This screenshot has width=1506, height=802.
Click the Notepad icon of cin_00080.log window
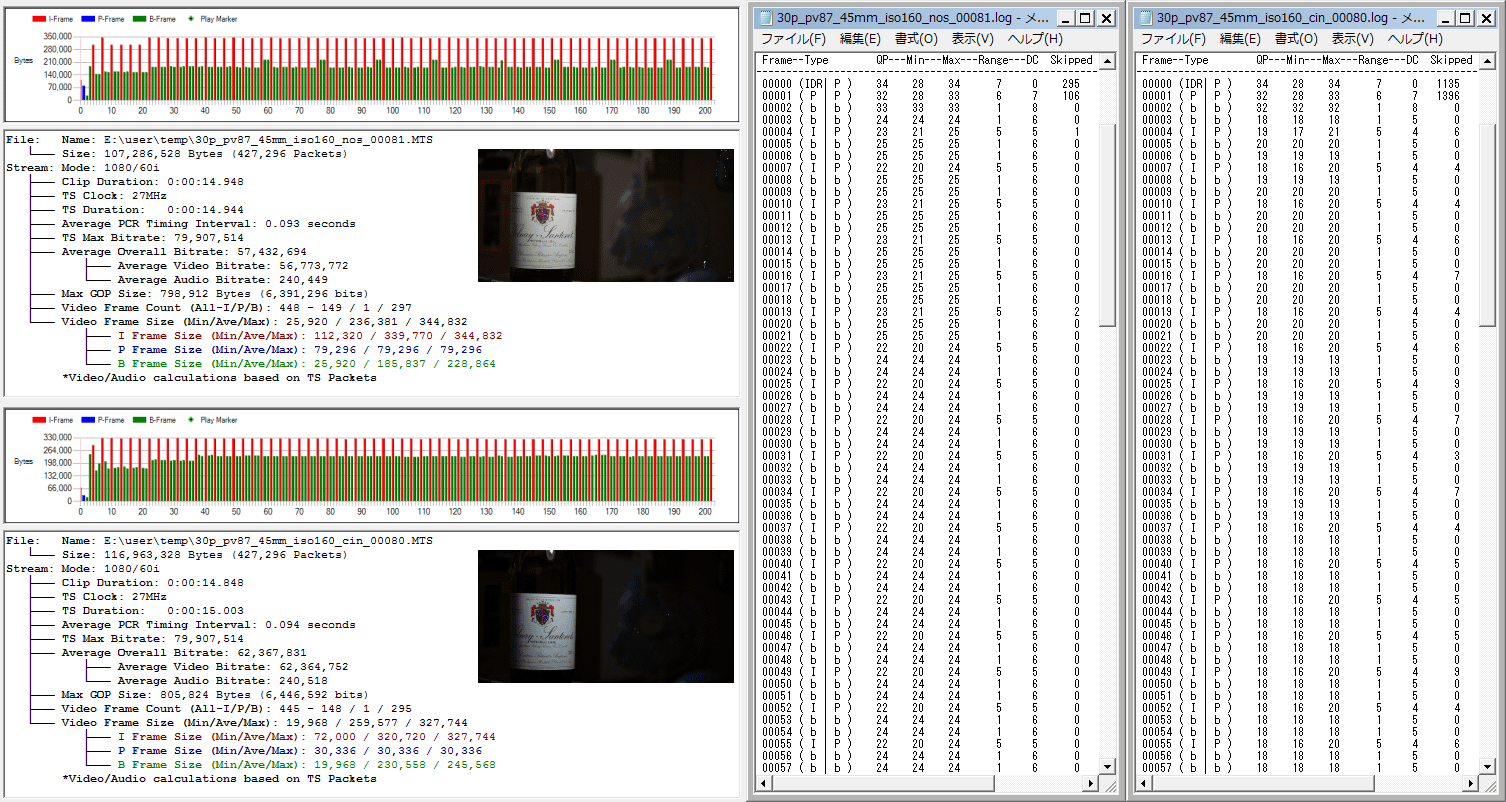click(1146, 18)
